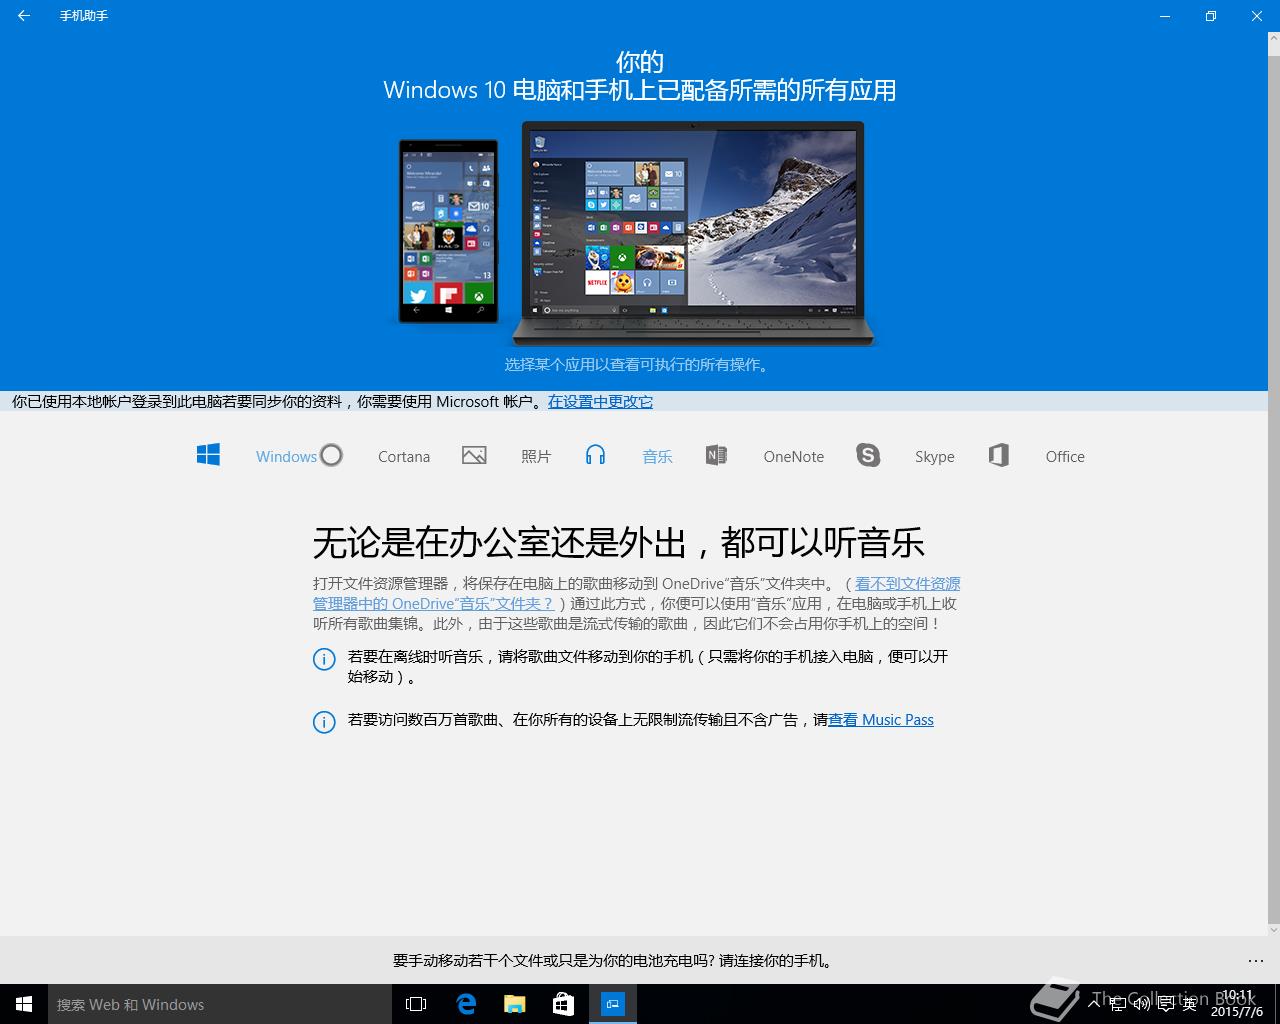This screenshot has height=1024, width=1280.
Task: Select the Phone Companion taskbar icon
Action: pos(612,1004)
